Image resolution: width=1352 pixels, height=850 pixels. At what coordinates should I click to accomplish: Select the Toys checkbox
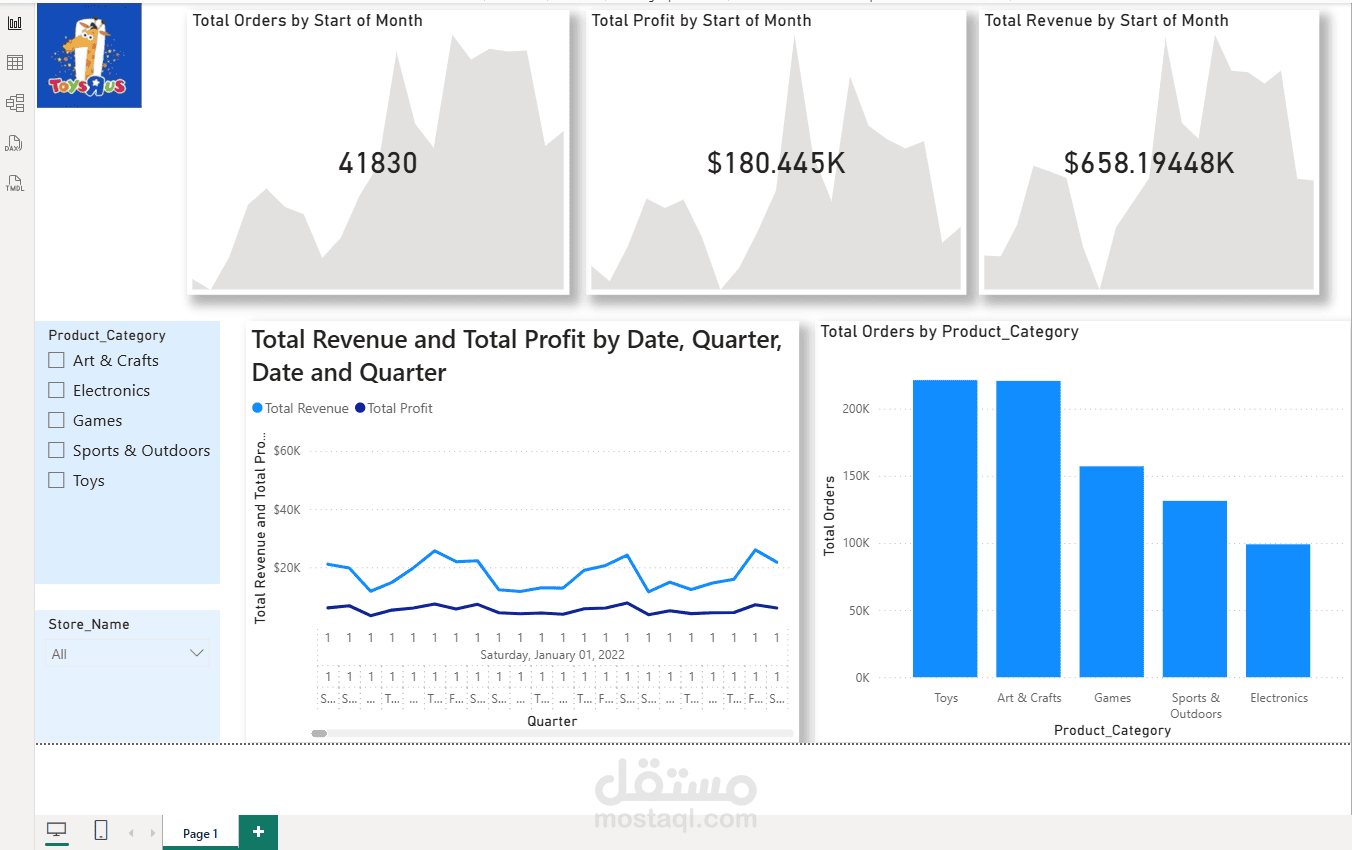[x=57, y=480]
